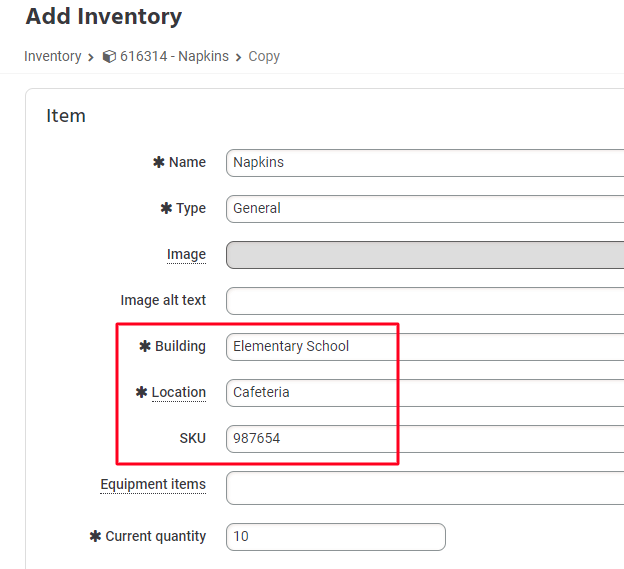The image size is (624, 569).
Task: Click the Copy breadcrumb item
Action: [264, 57]
